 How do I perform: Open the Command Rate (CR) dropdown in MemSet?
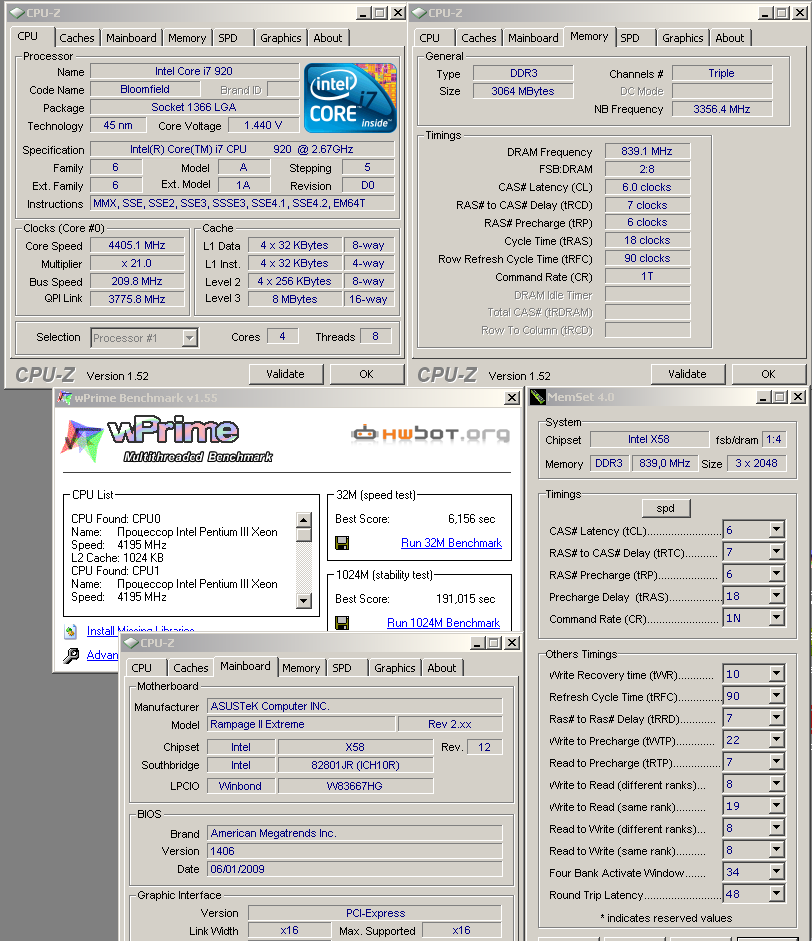click(777, 618)
